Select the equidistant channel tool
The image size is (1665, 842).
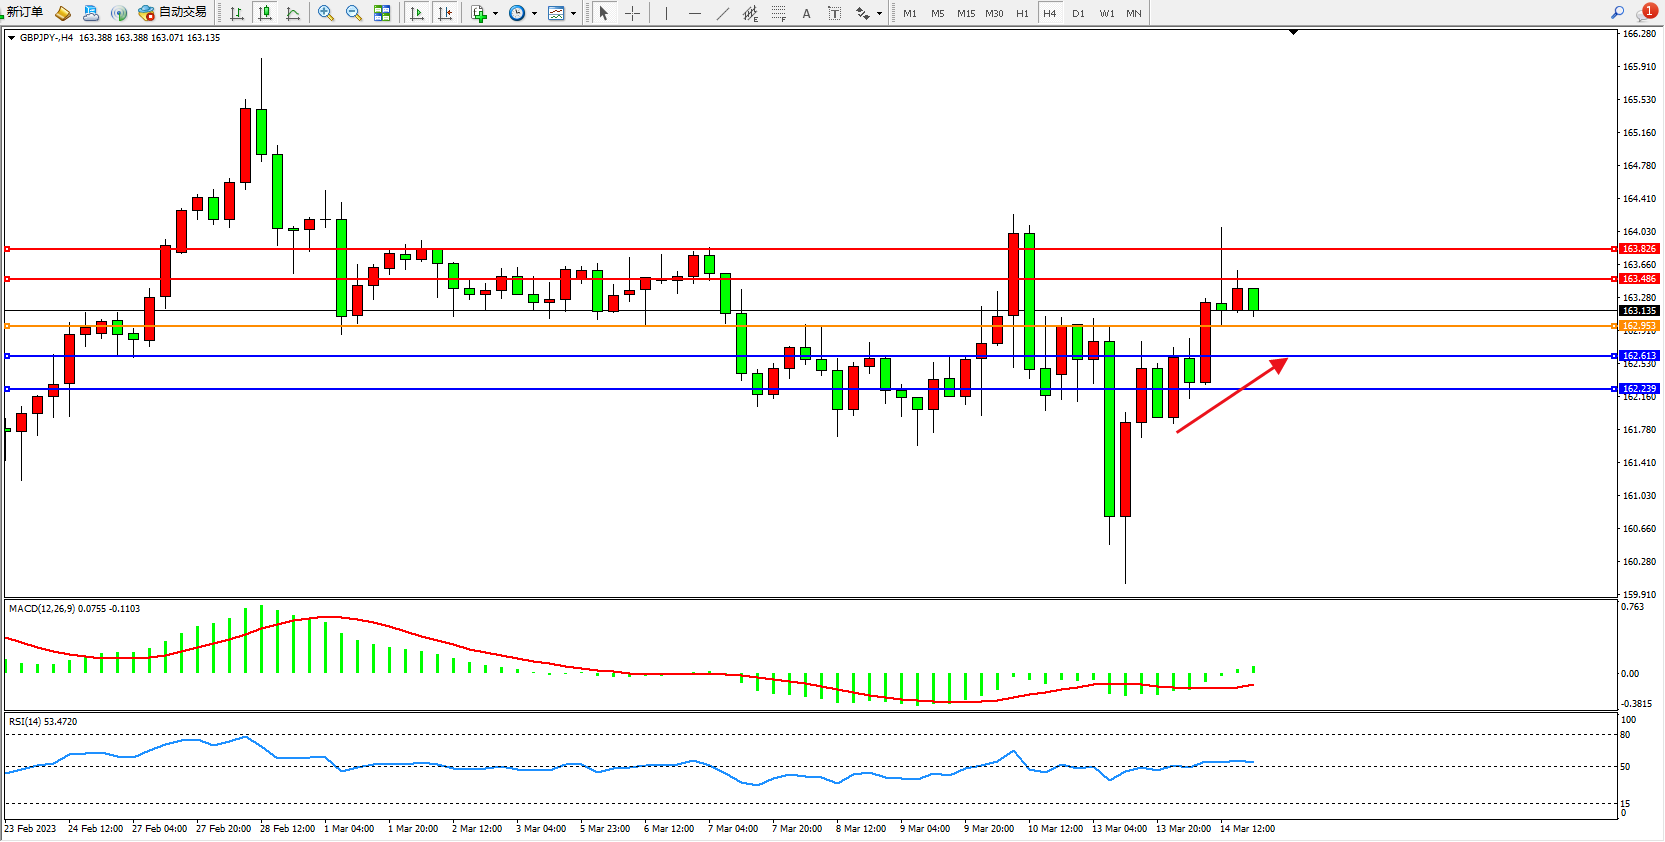click(750, 13)
